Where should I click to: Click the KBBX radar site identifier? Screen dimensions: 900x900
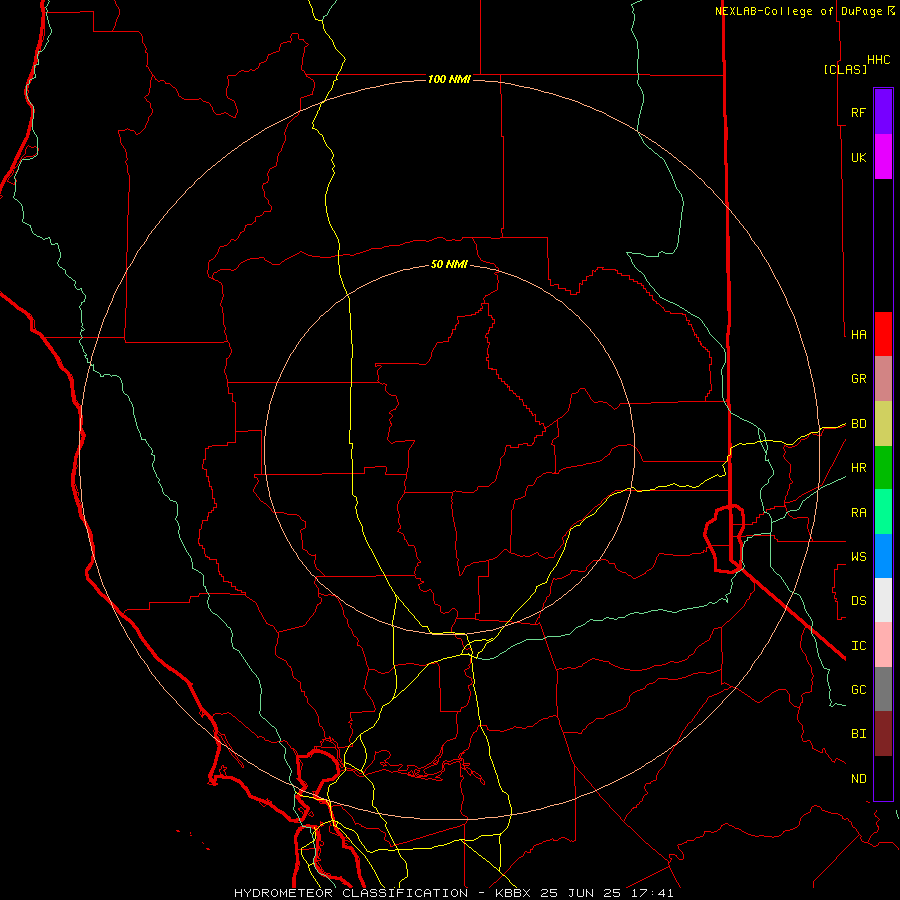click(x=512, y=893)
